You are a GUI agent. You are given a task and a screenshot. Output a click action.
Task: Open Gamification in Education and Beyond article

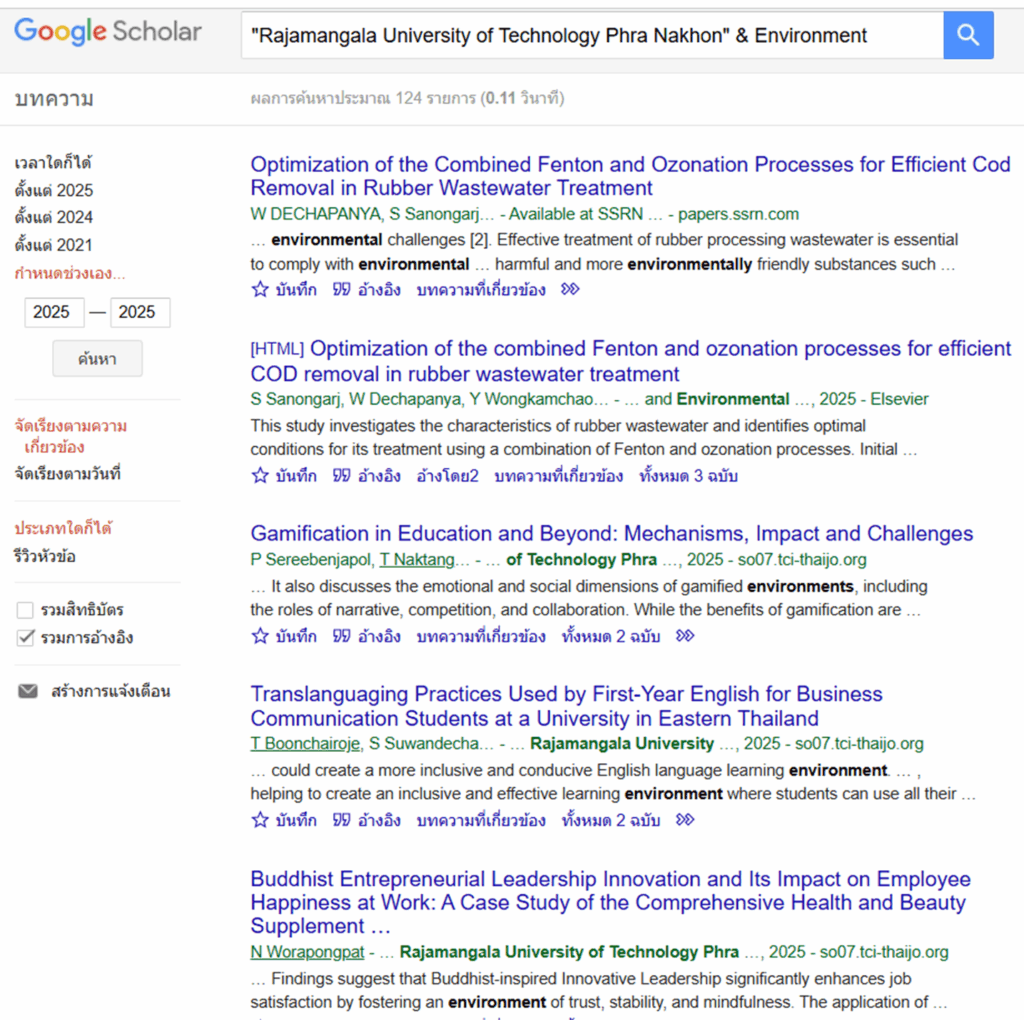[611, 534]
